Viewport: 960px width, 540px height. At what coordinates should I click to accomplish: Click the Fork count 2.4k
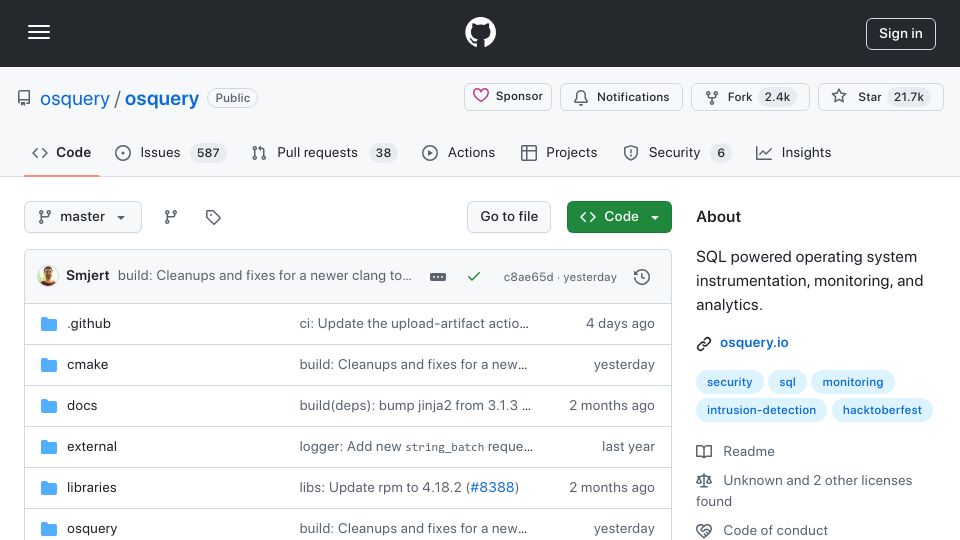pos(777,97)
